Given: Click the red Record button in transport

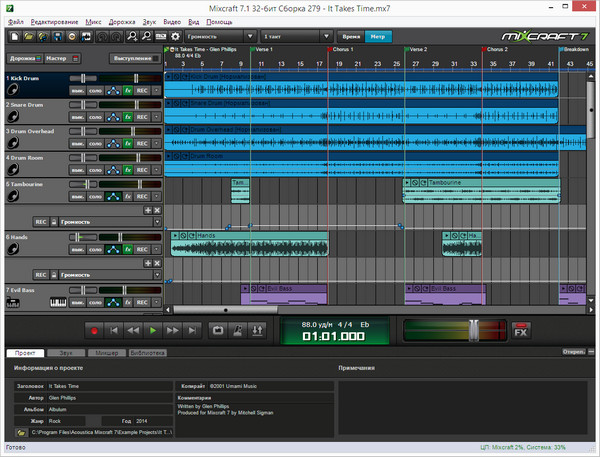Looking at the screenshot, I should [95, 329].
